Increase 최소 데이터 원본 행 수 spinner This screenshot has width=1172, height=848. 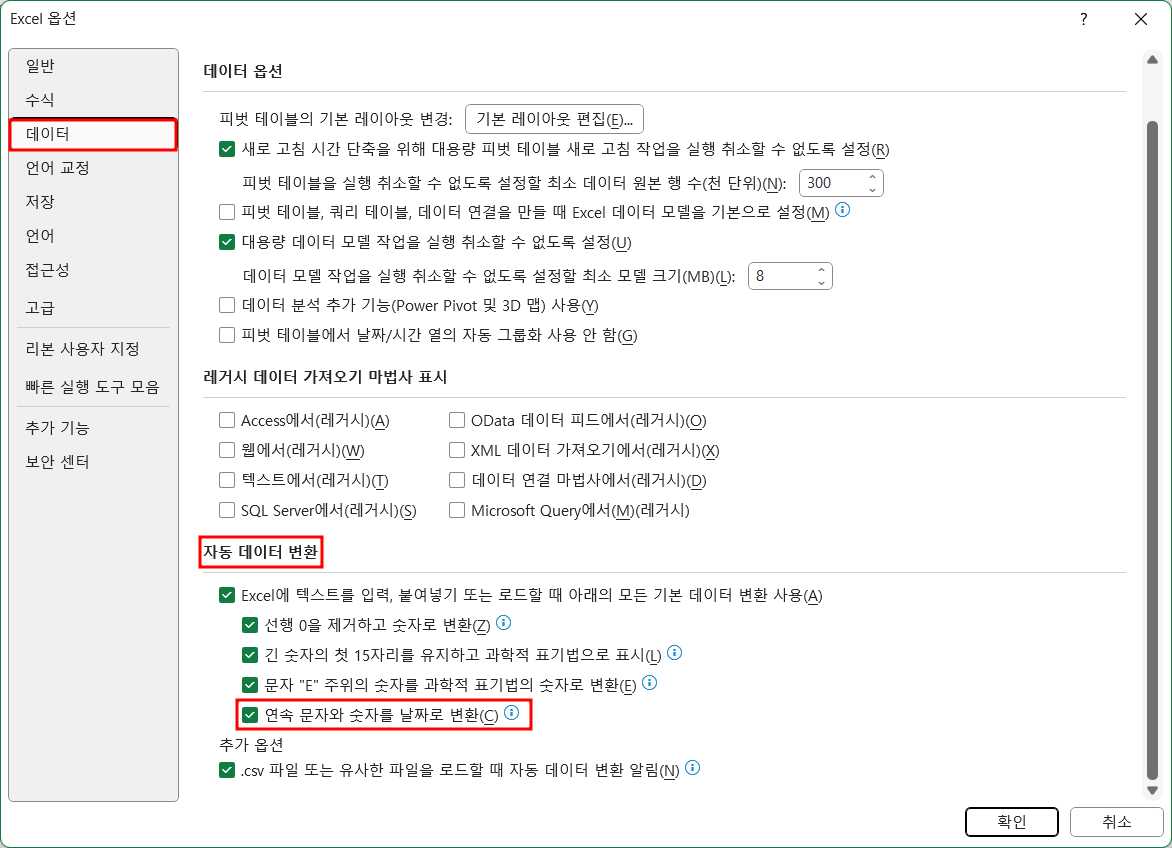872,177
